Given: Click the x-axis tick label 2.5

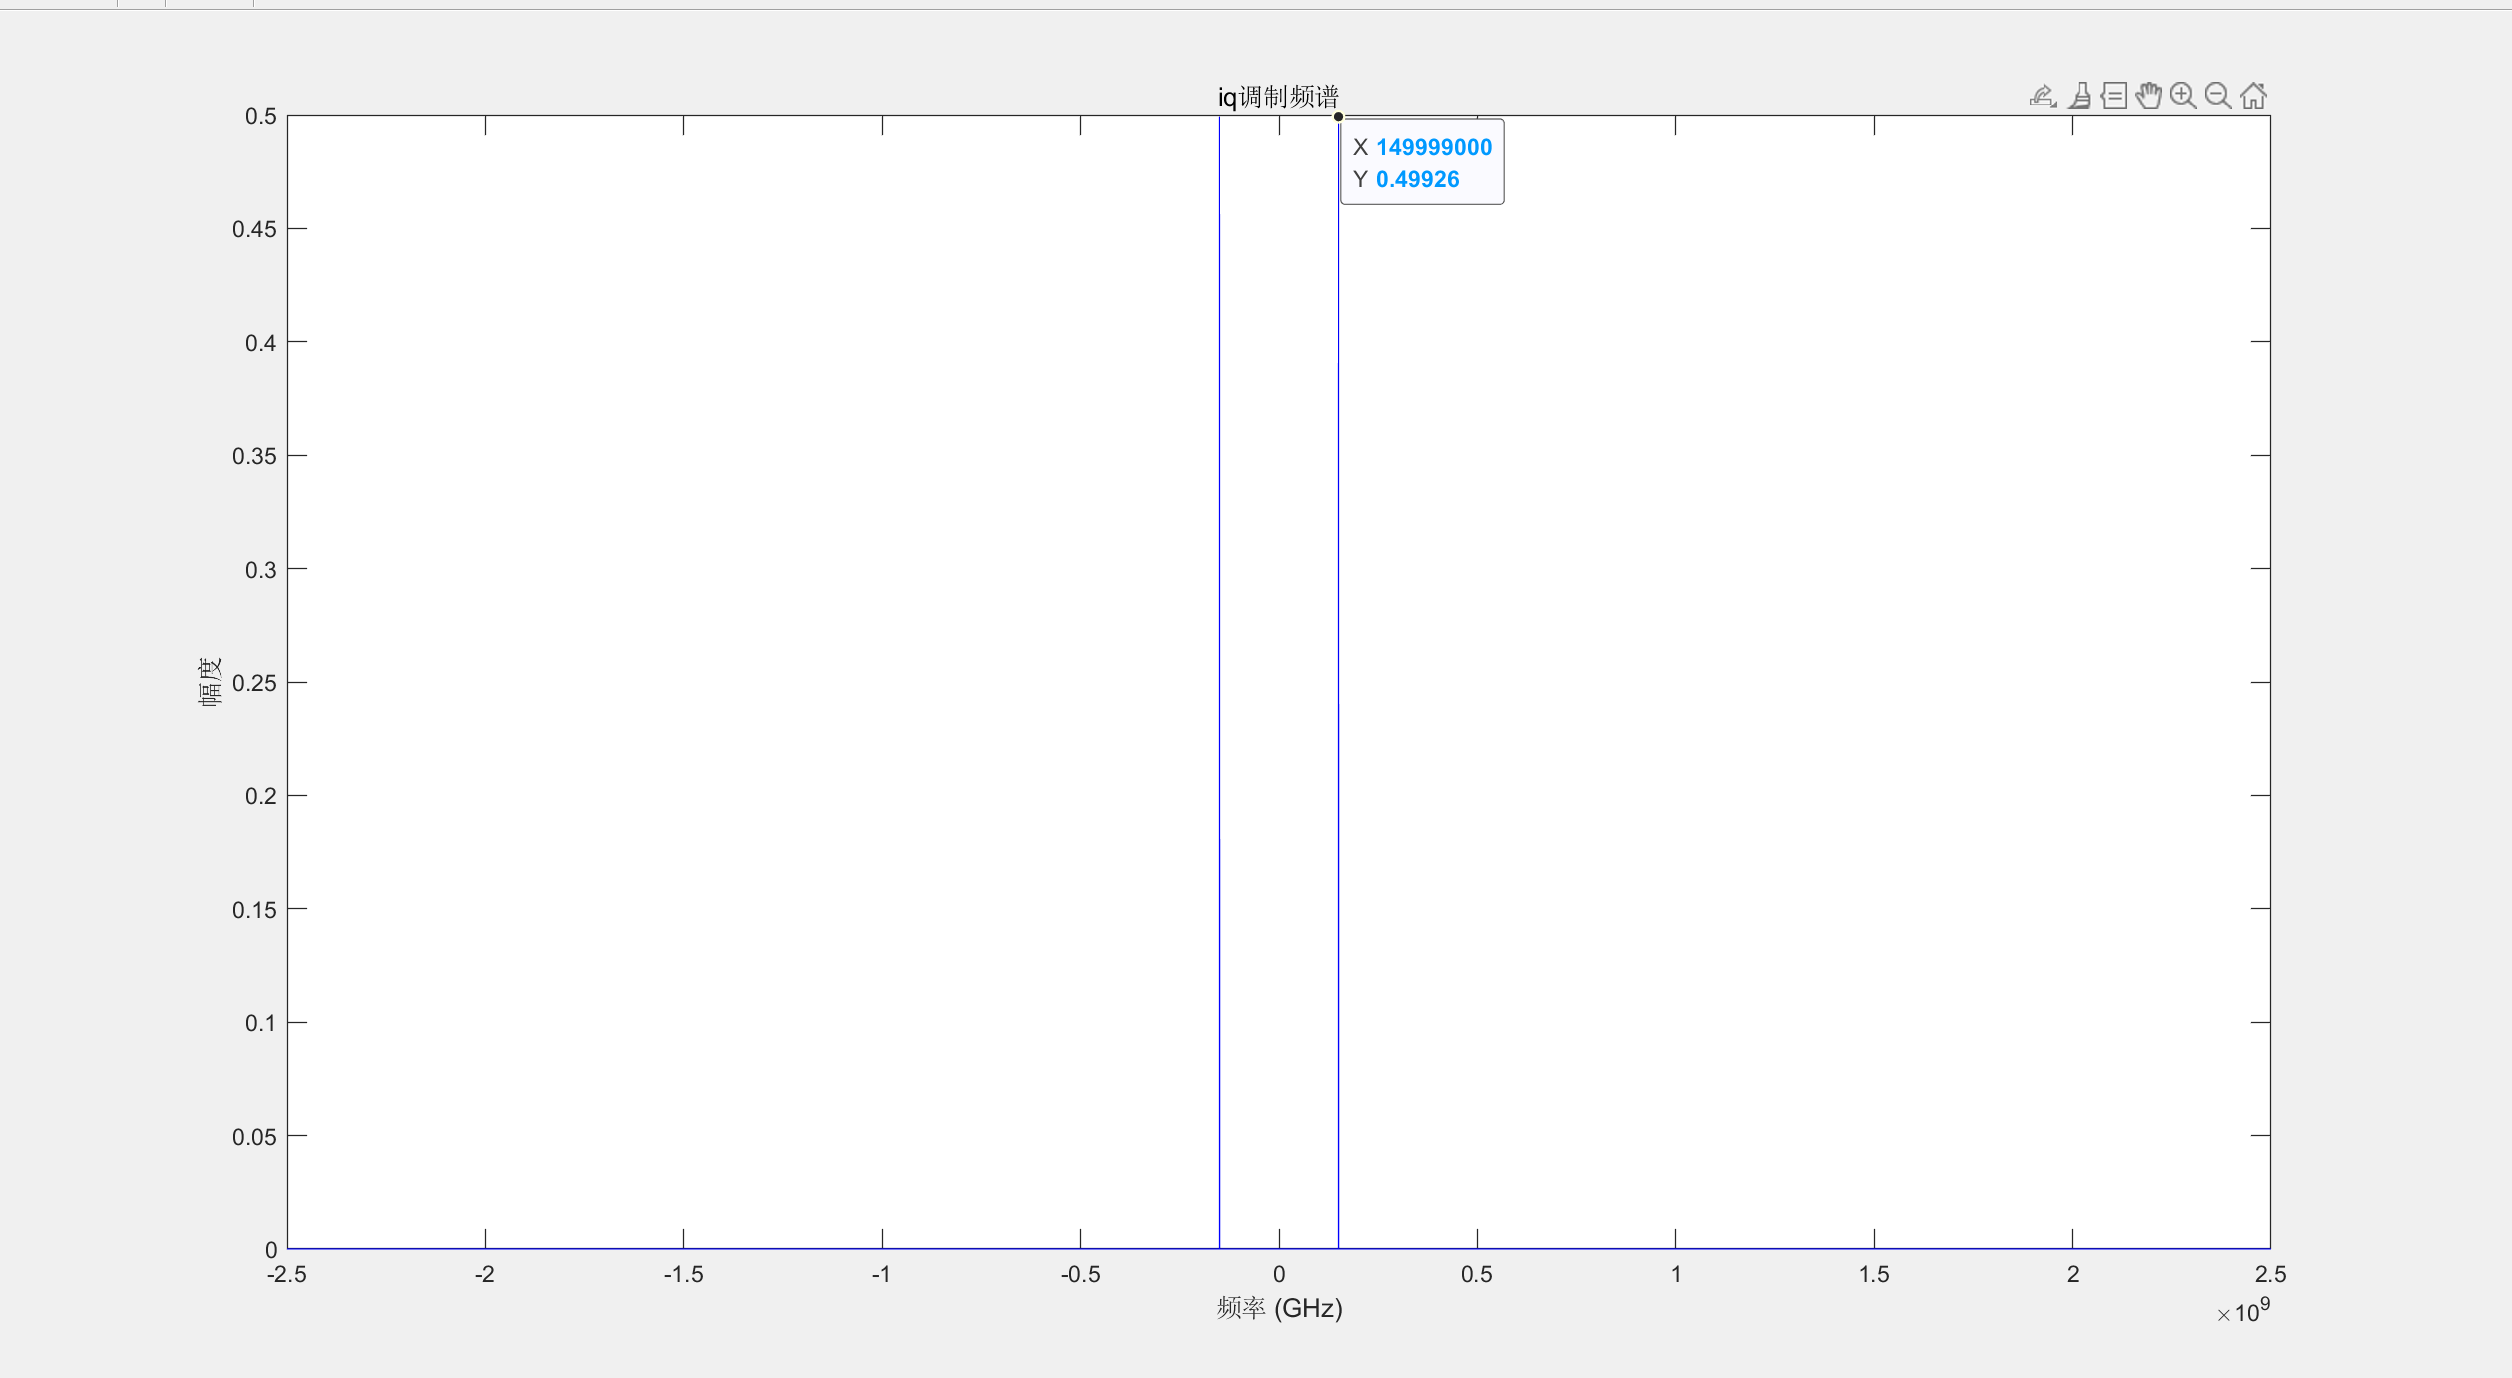Looking at the screenshot, I should [x=2270, y=1274].
